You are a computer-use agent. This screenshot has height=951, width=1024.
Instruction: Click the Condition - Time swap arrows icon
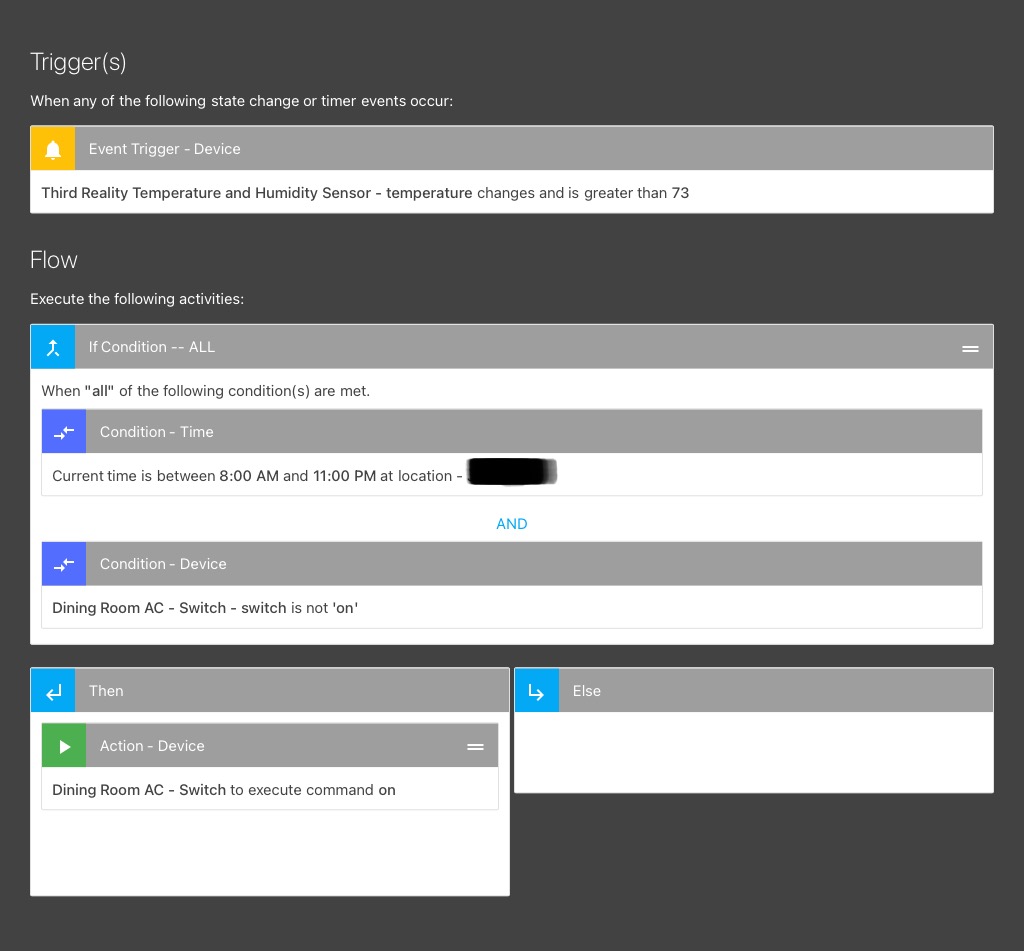tap(64, 432)
